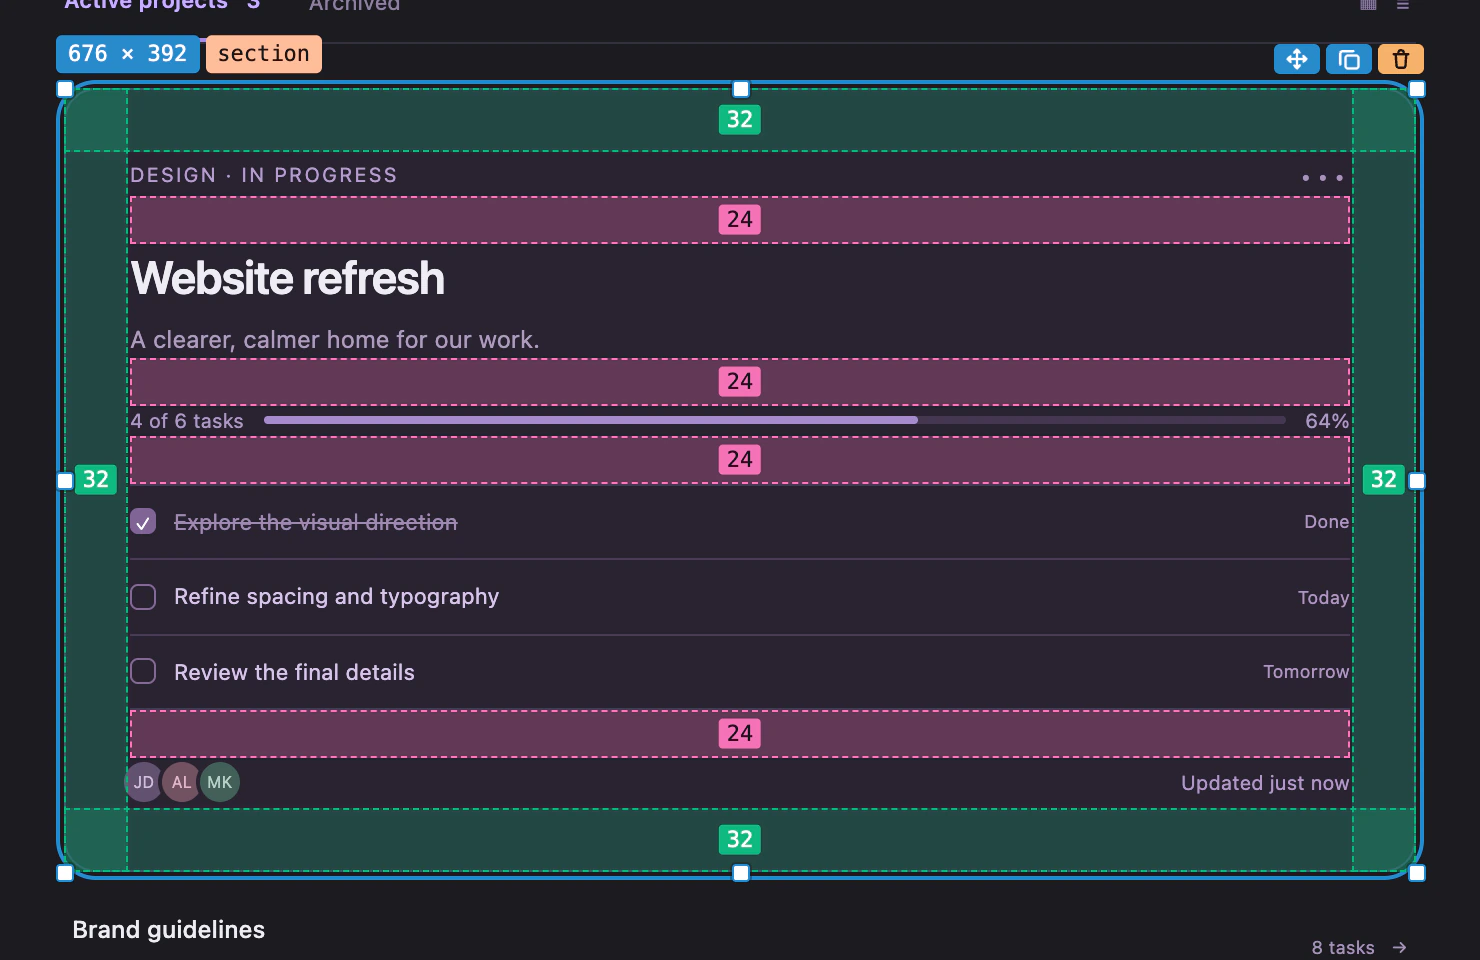Switch to the Archived tab

click(x=354, y=5)
